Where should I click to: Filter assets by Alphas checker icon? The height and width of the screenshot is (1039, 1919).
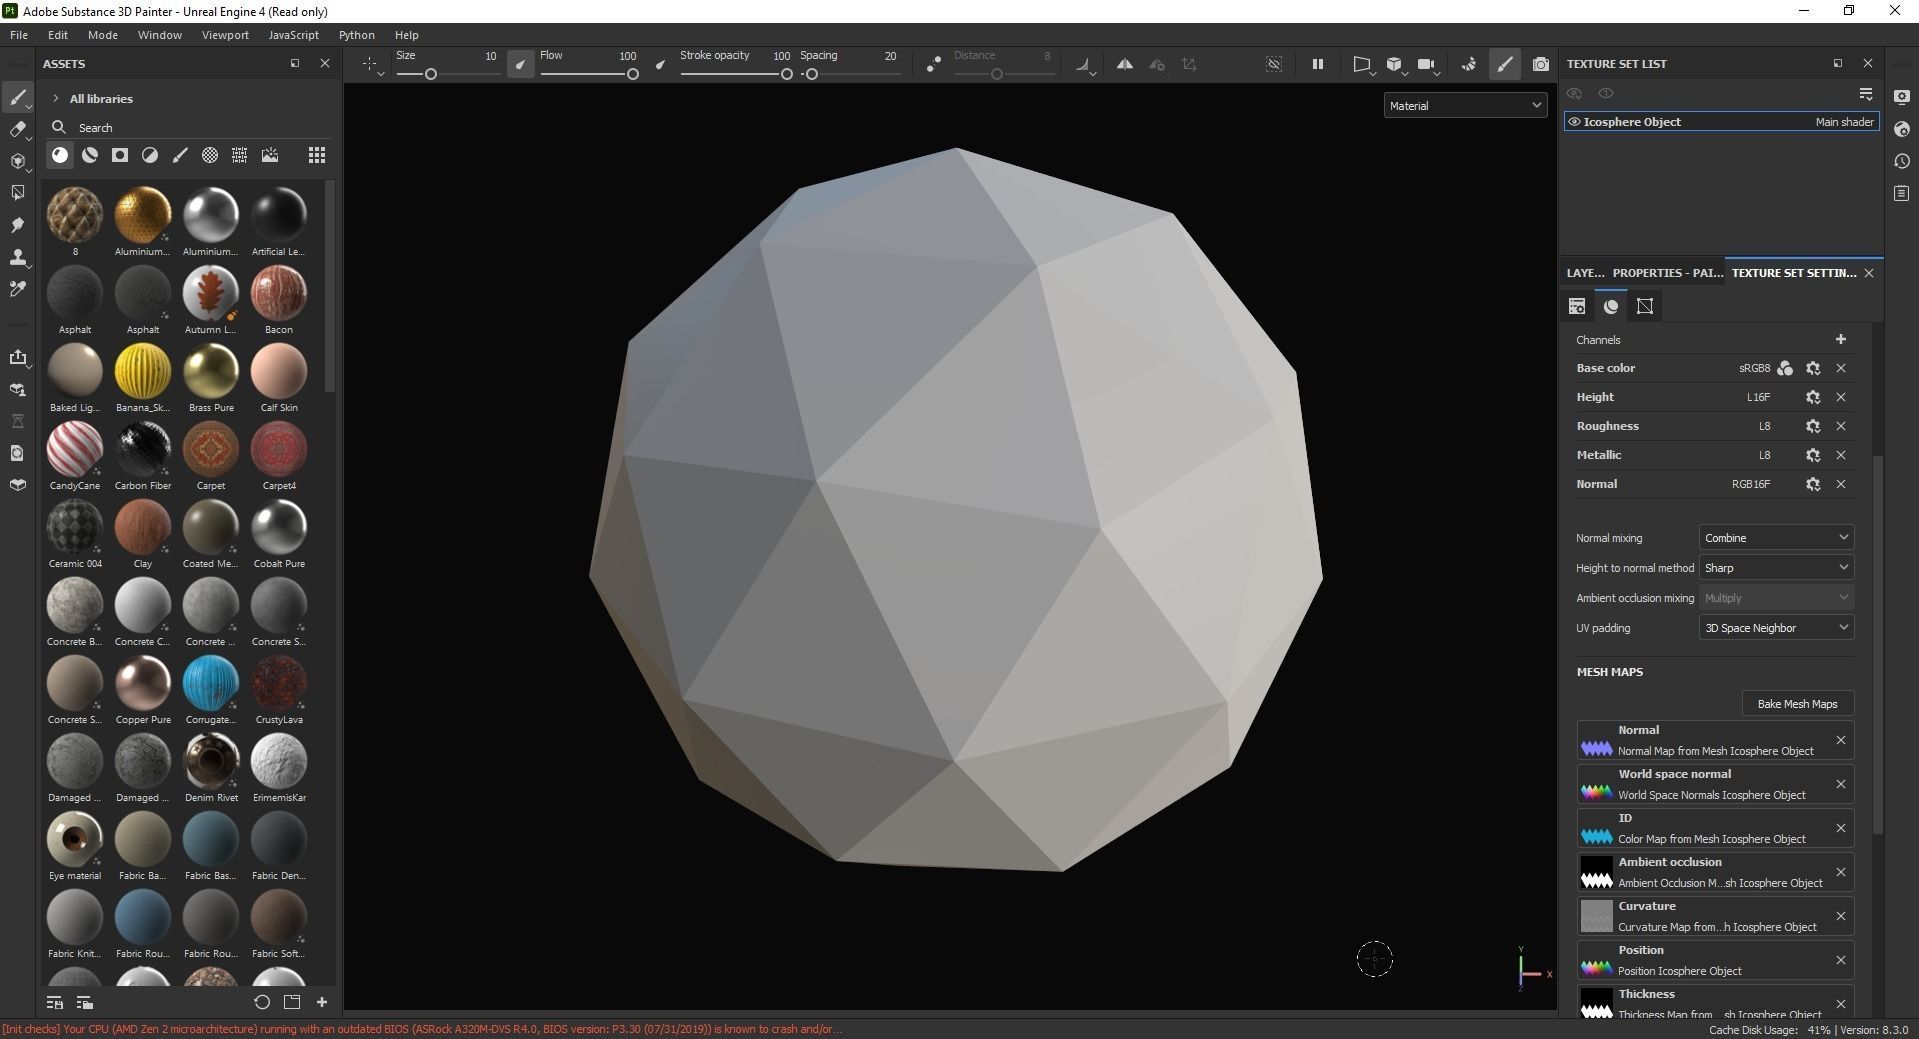pos(210,155)
